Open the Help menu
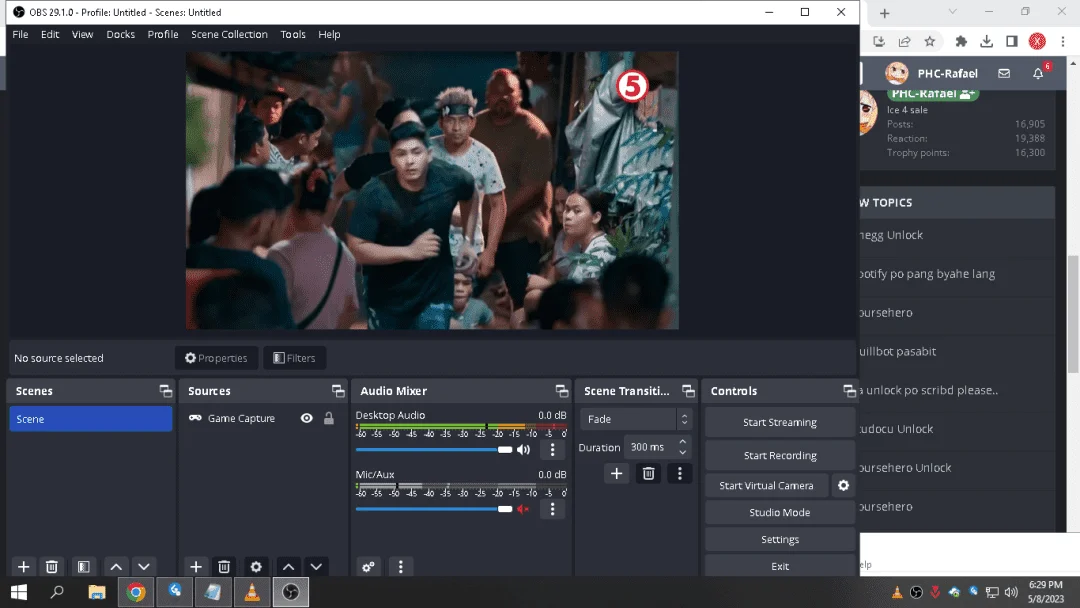This screenshot has height=608, width=1080. [x=329, y=34]
